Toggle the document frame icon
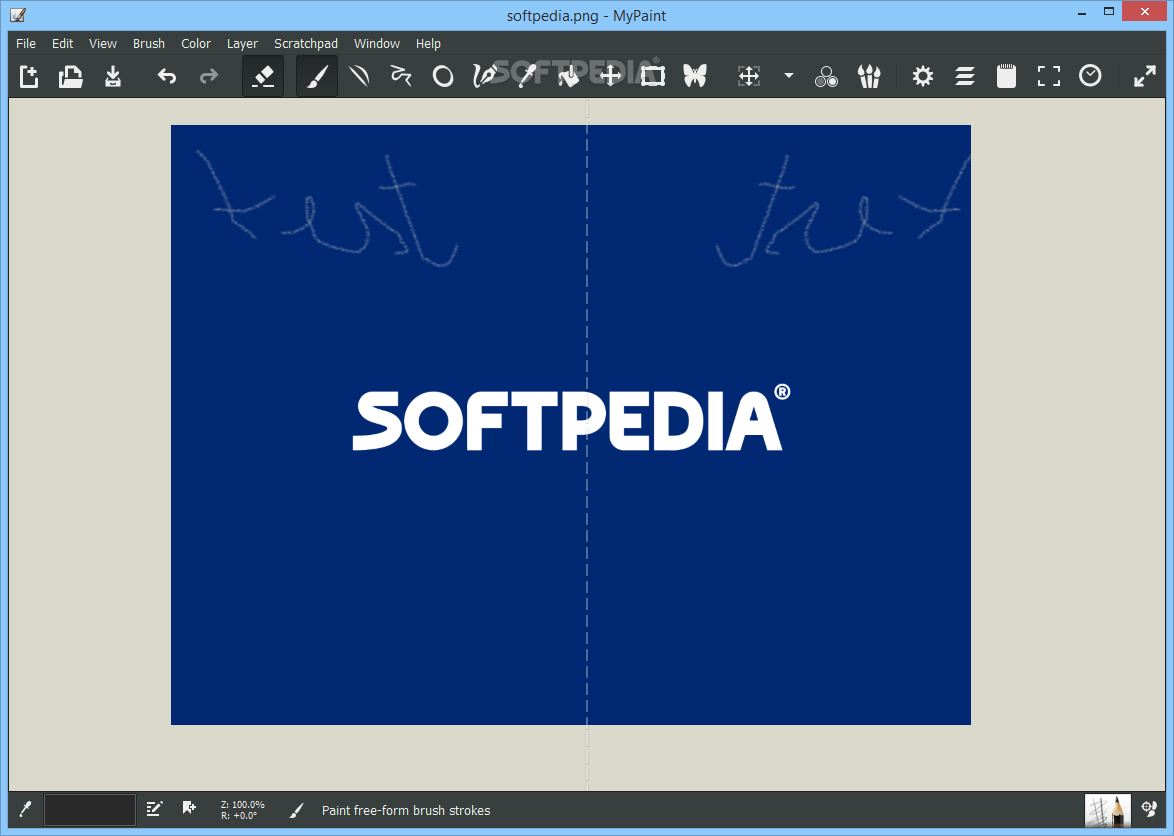 [x=1049, y=76]
